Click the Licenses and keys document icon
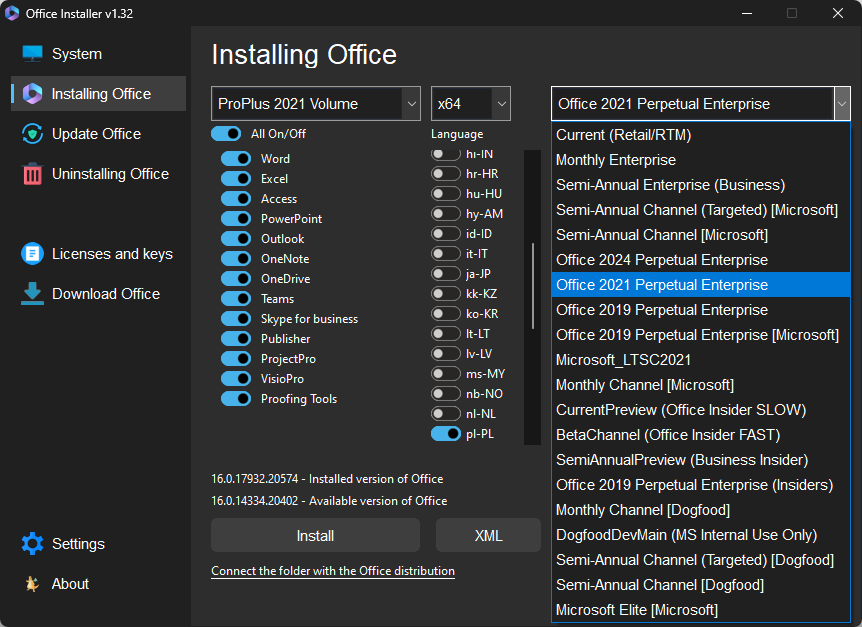The image size is (862, 627). pyautogui.click(x=32, y=253)
